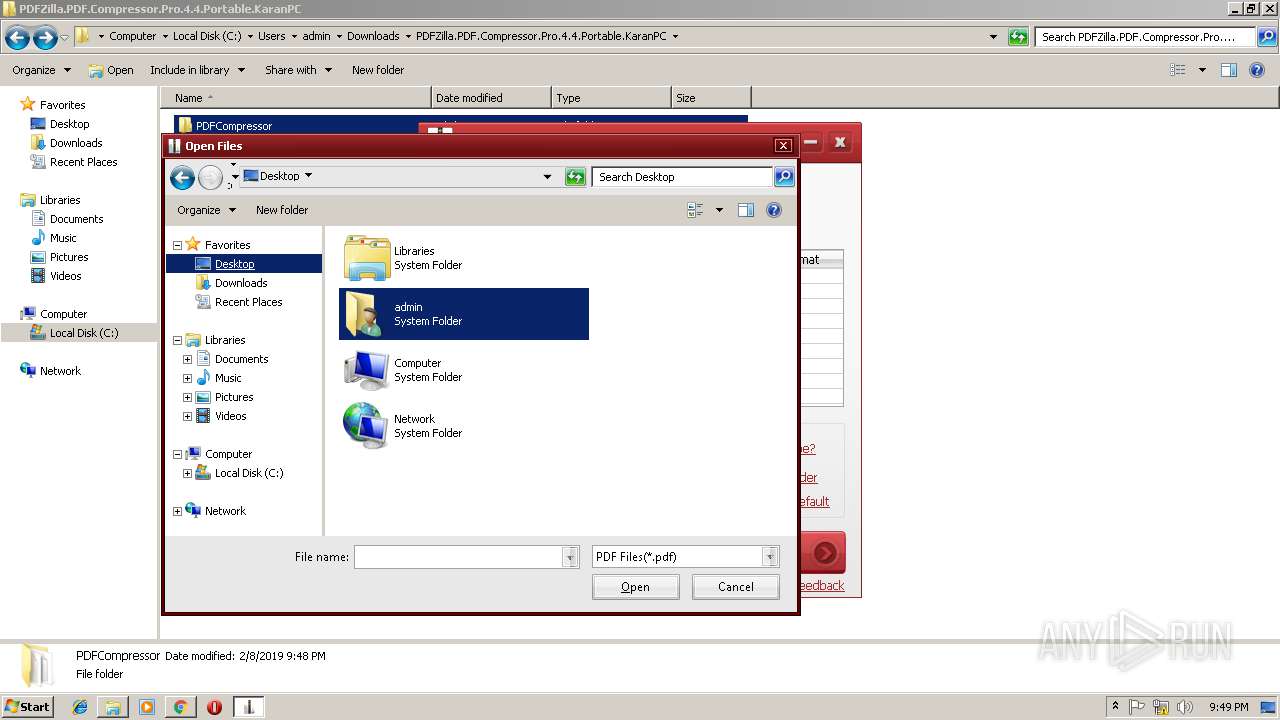Click Explorer search magnifier button
This screenshot has width=1280, height=720.
click(1267, 37)
